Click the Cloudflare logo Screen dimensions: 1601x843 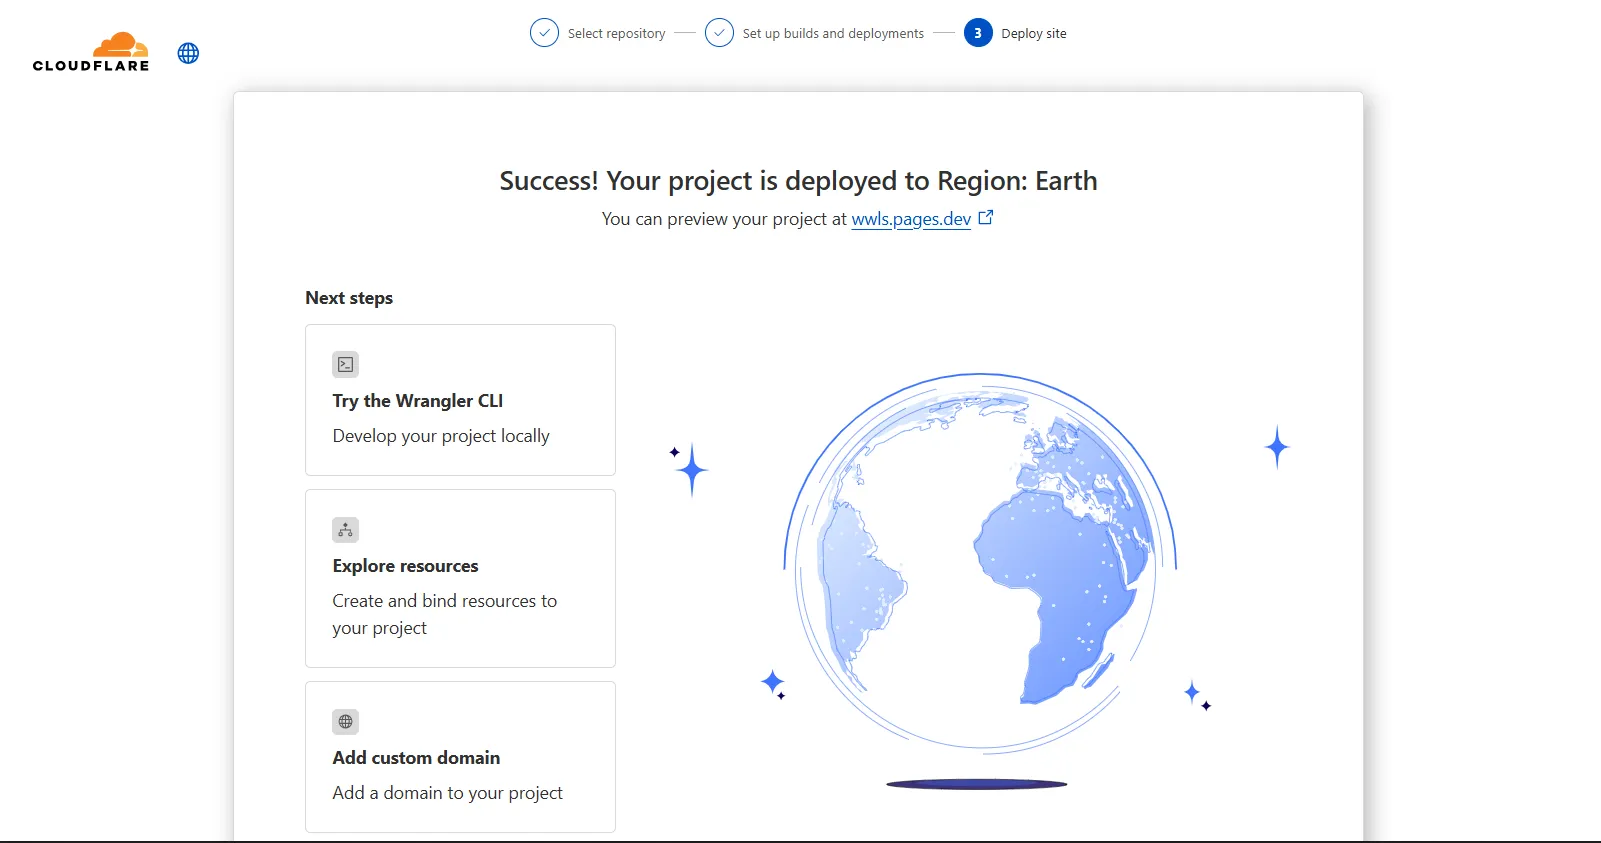[91, 52]
